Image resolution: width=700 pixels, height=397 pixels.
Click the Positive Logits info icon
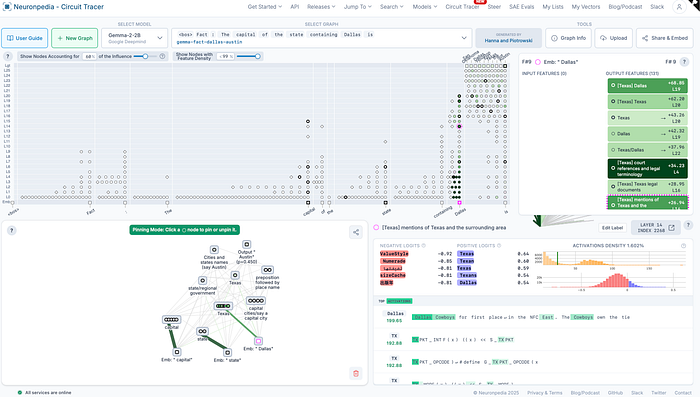499,246
